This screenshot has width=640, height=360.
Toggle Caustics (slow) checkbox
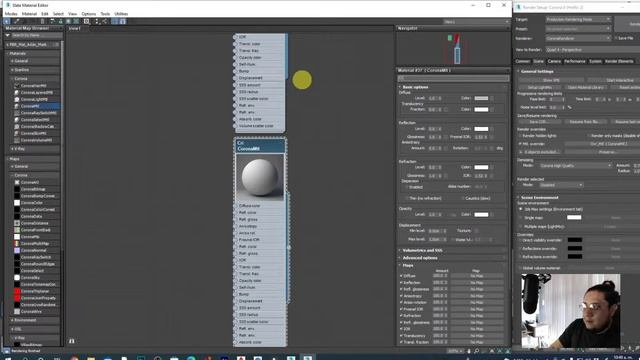463,198
